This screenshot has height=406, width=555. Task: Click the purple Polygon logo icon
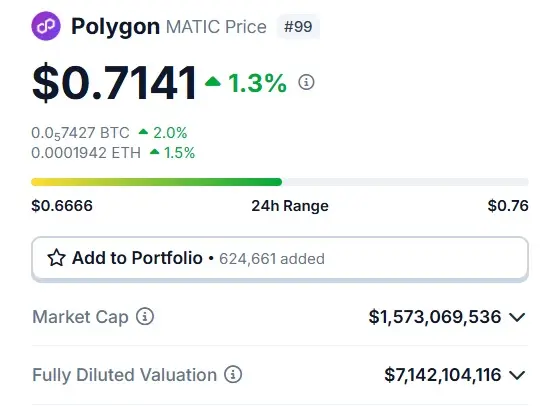[46, 26]
